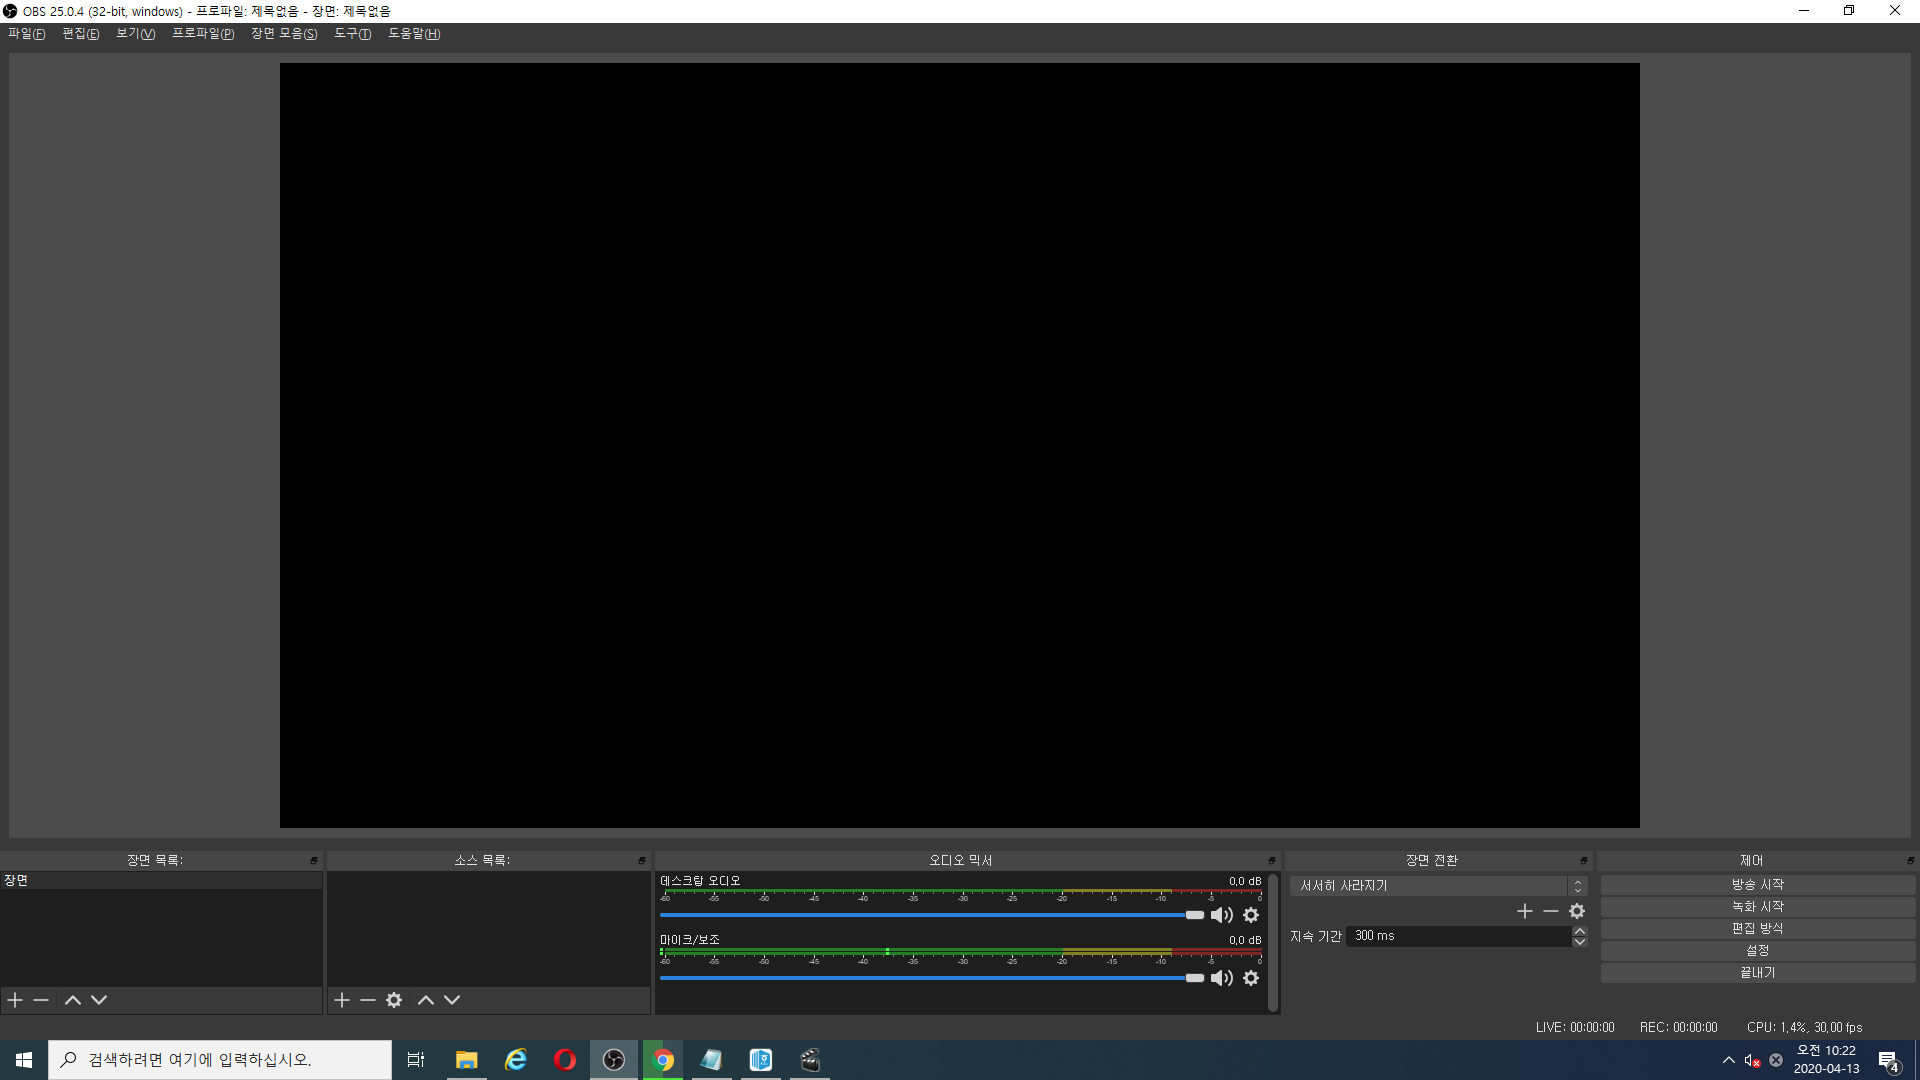The height and width of the screenshot is (1080, 1920).
Task: Open 마이크/보조 audio settings gear
Action: tap(1251, 978)
